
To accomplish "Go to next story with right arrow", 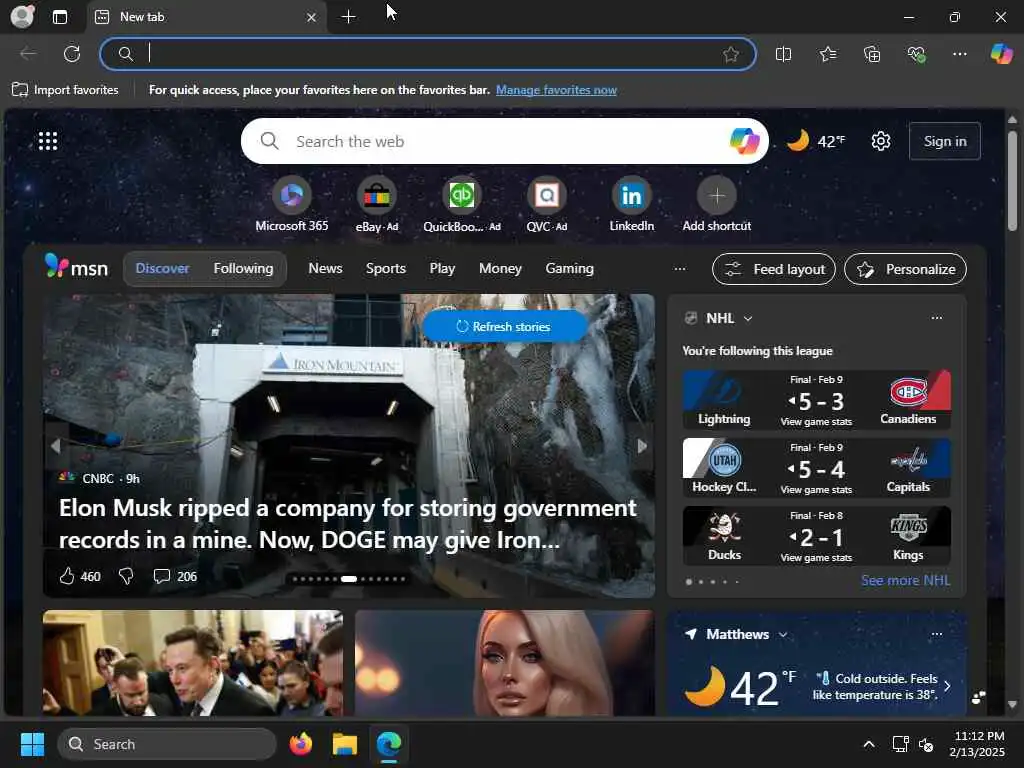I will 642,446.
